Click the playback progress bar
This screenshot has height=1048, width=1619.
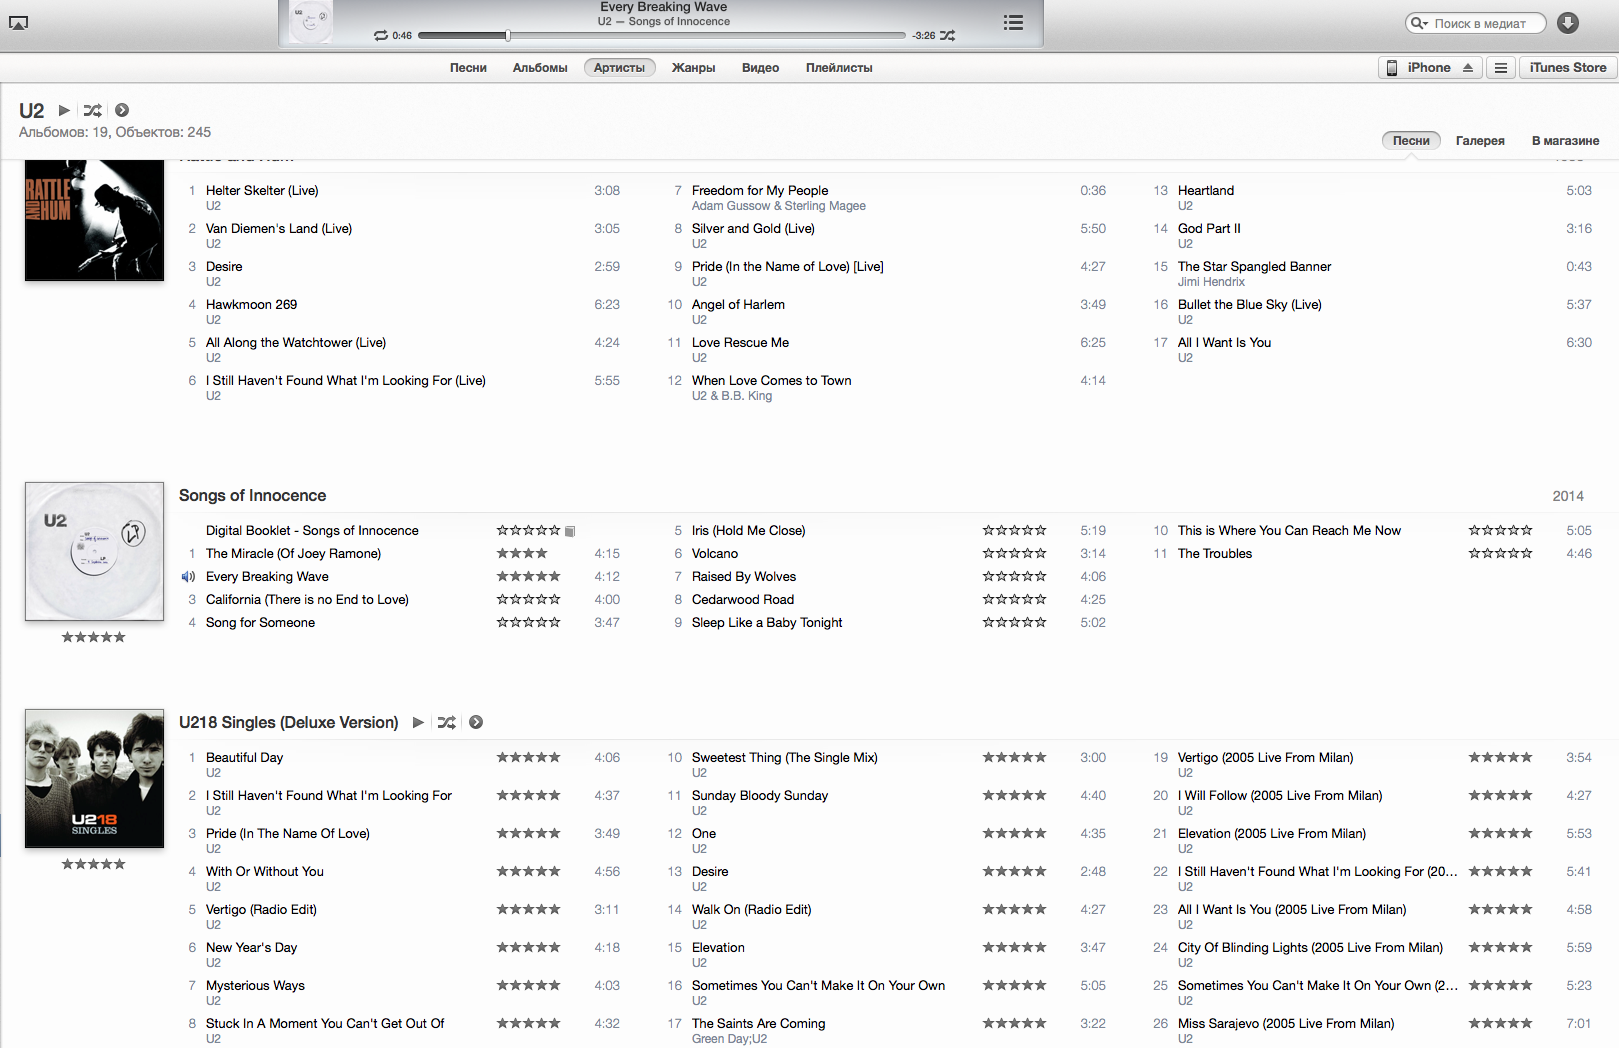tap(661, 35)
